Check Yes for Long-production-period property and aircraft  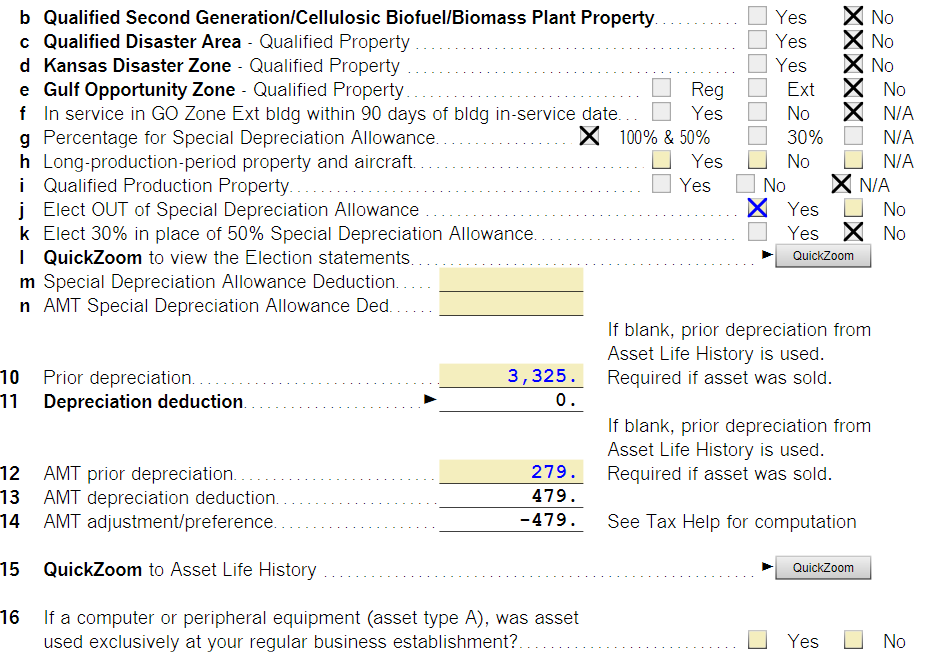point(662,161)
